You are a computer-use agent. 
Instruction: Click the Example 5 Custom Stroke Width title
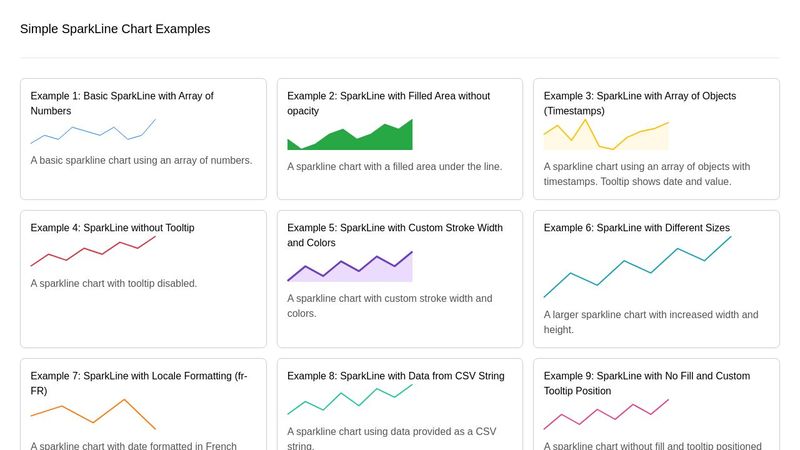click(x=395, y=235)
